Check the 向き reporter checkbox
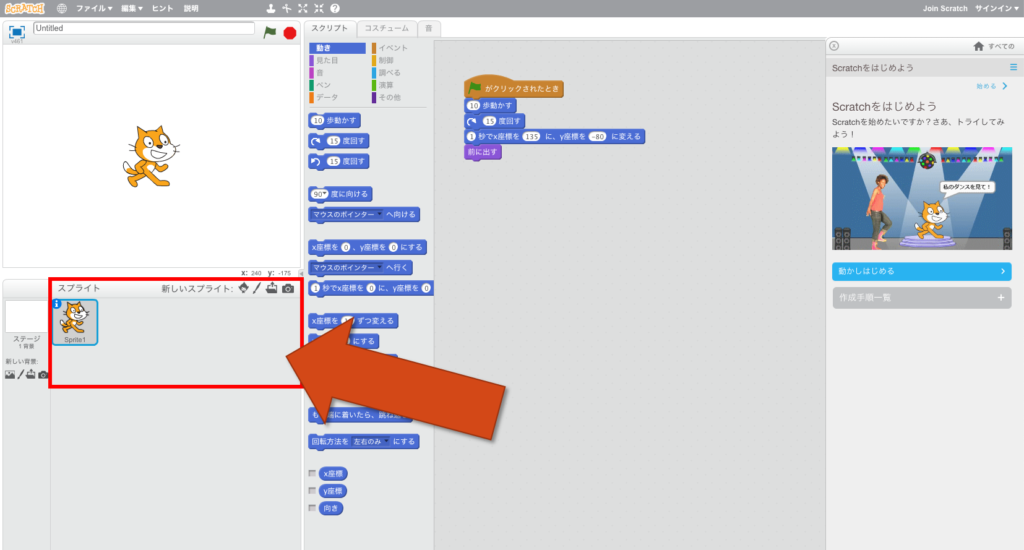Viewport: 1024px width, 550px height. pyautogui.click(x=313, y=509)
